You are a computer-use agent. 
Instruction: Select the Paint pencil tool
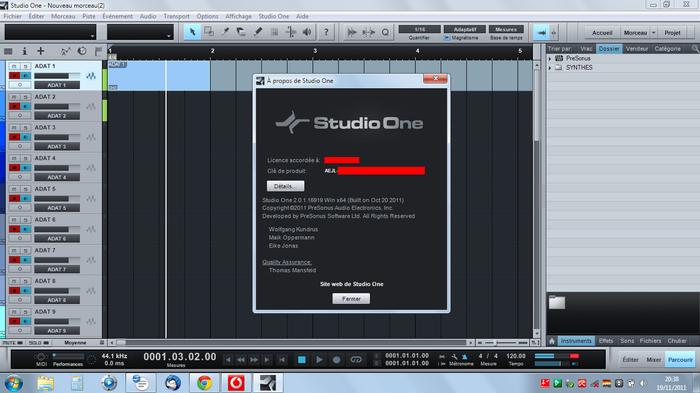pos(258,32)
